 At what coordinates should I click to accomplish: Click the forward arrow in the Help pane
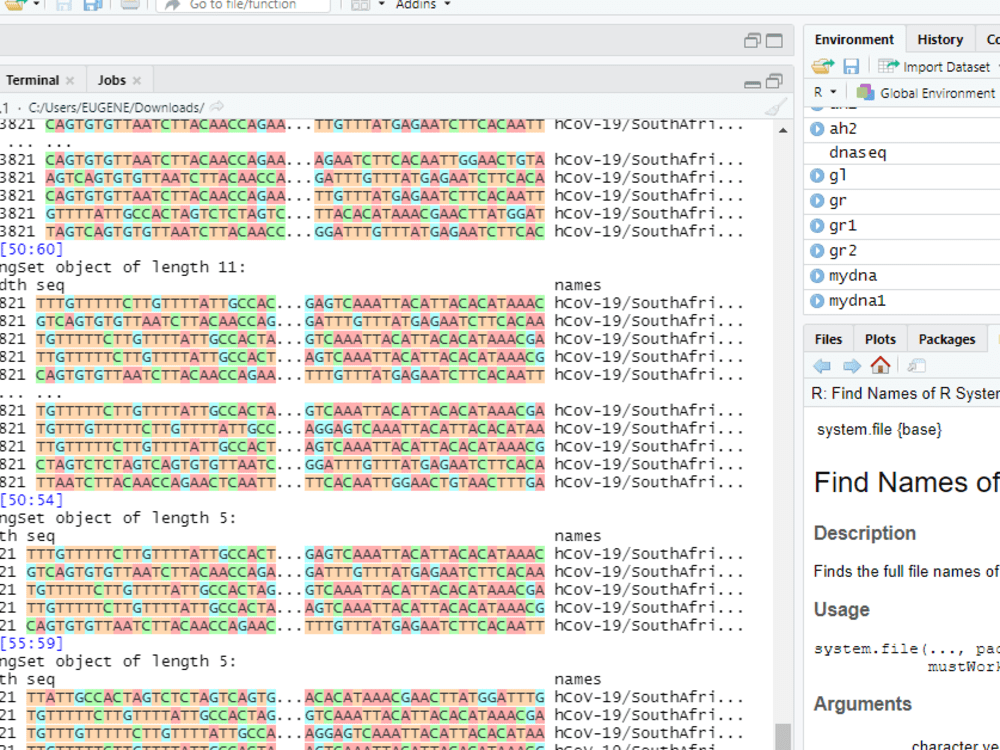pyautogui.click(x=849, y=366)
